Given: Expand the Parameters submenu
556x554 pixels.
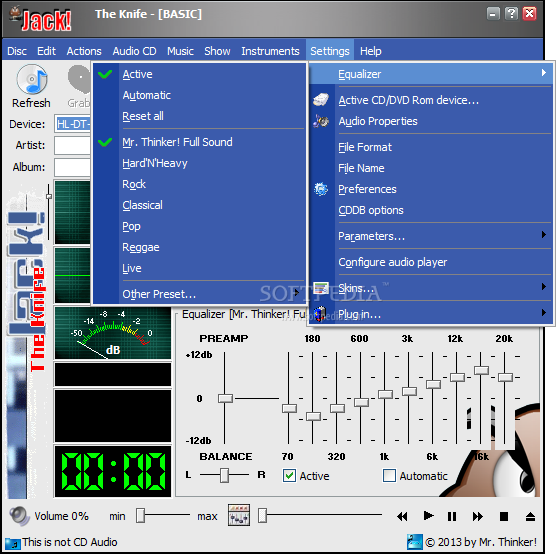Looking at the screenshot, I should [x=430, y=236].
